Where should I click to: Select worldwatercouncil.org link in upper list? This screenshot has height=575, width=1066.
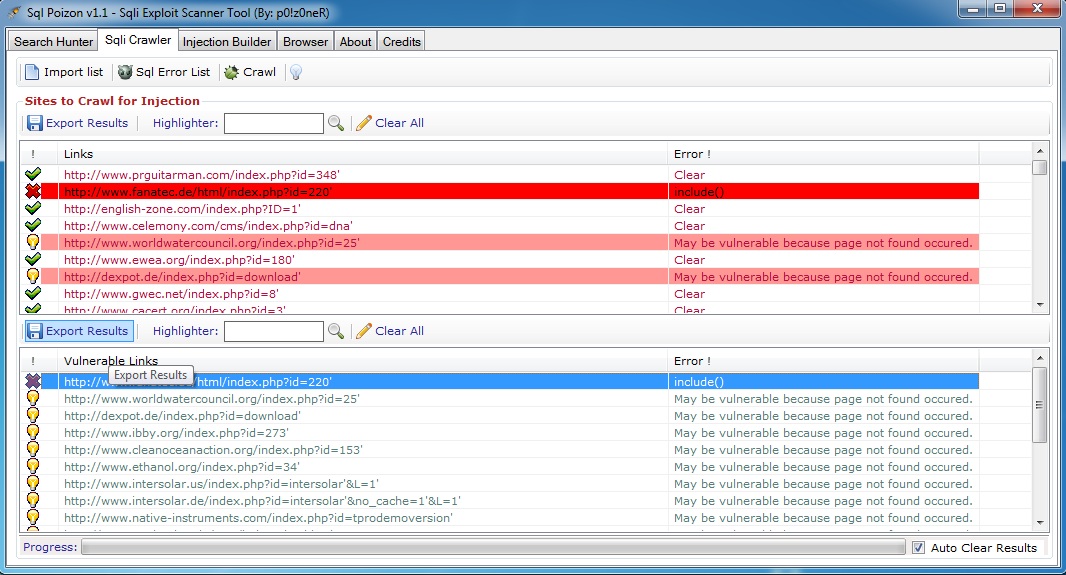coord(211,243)
